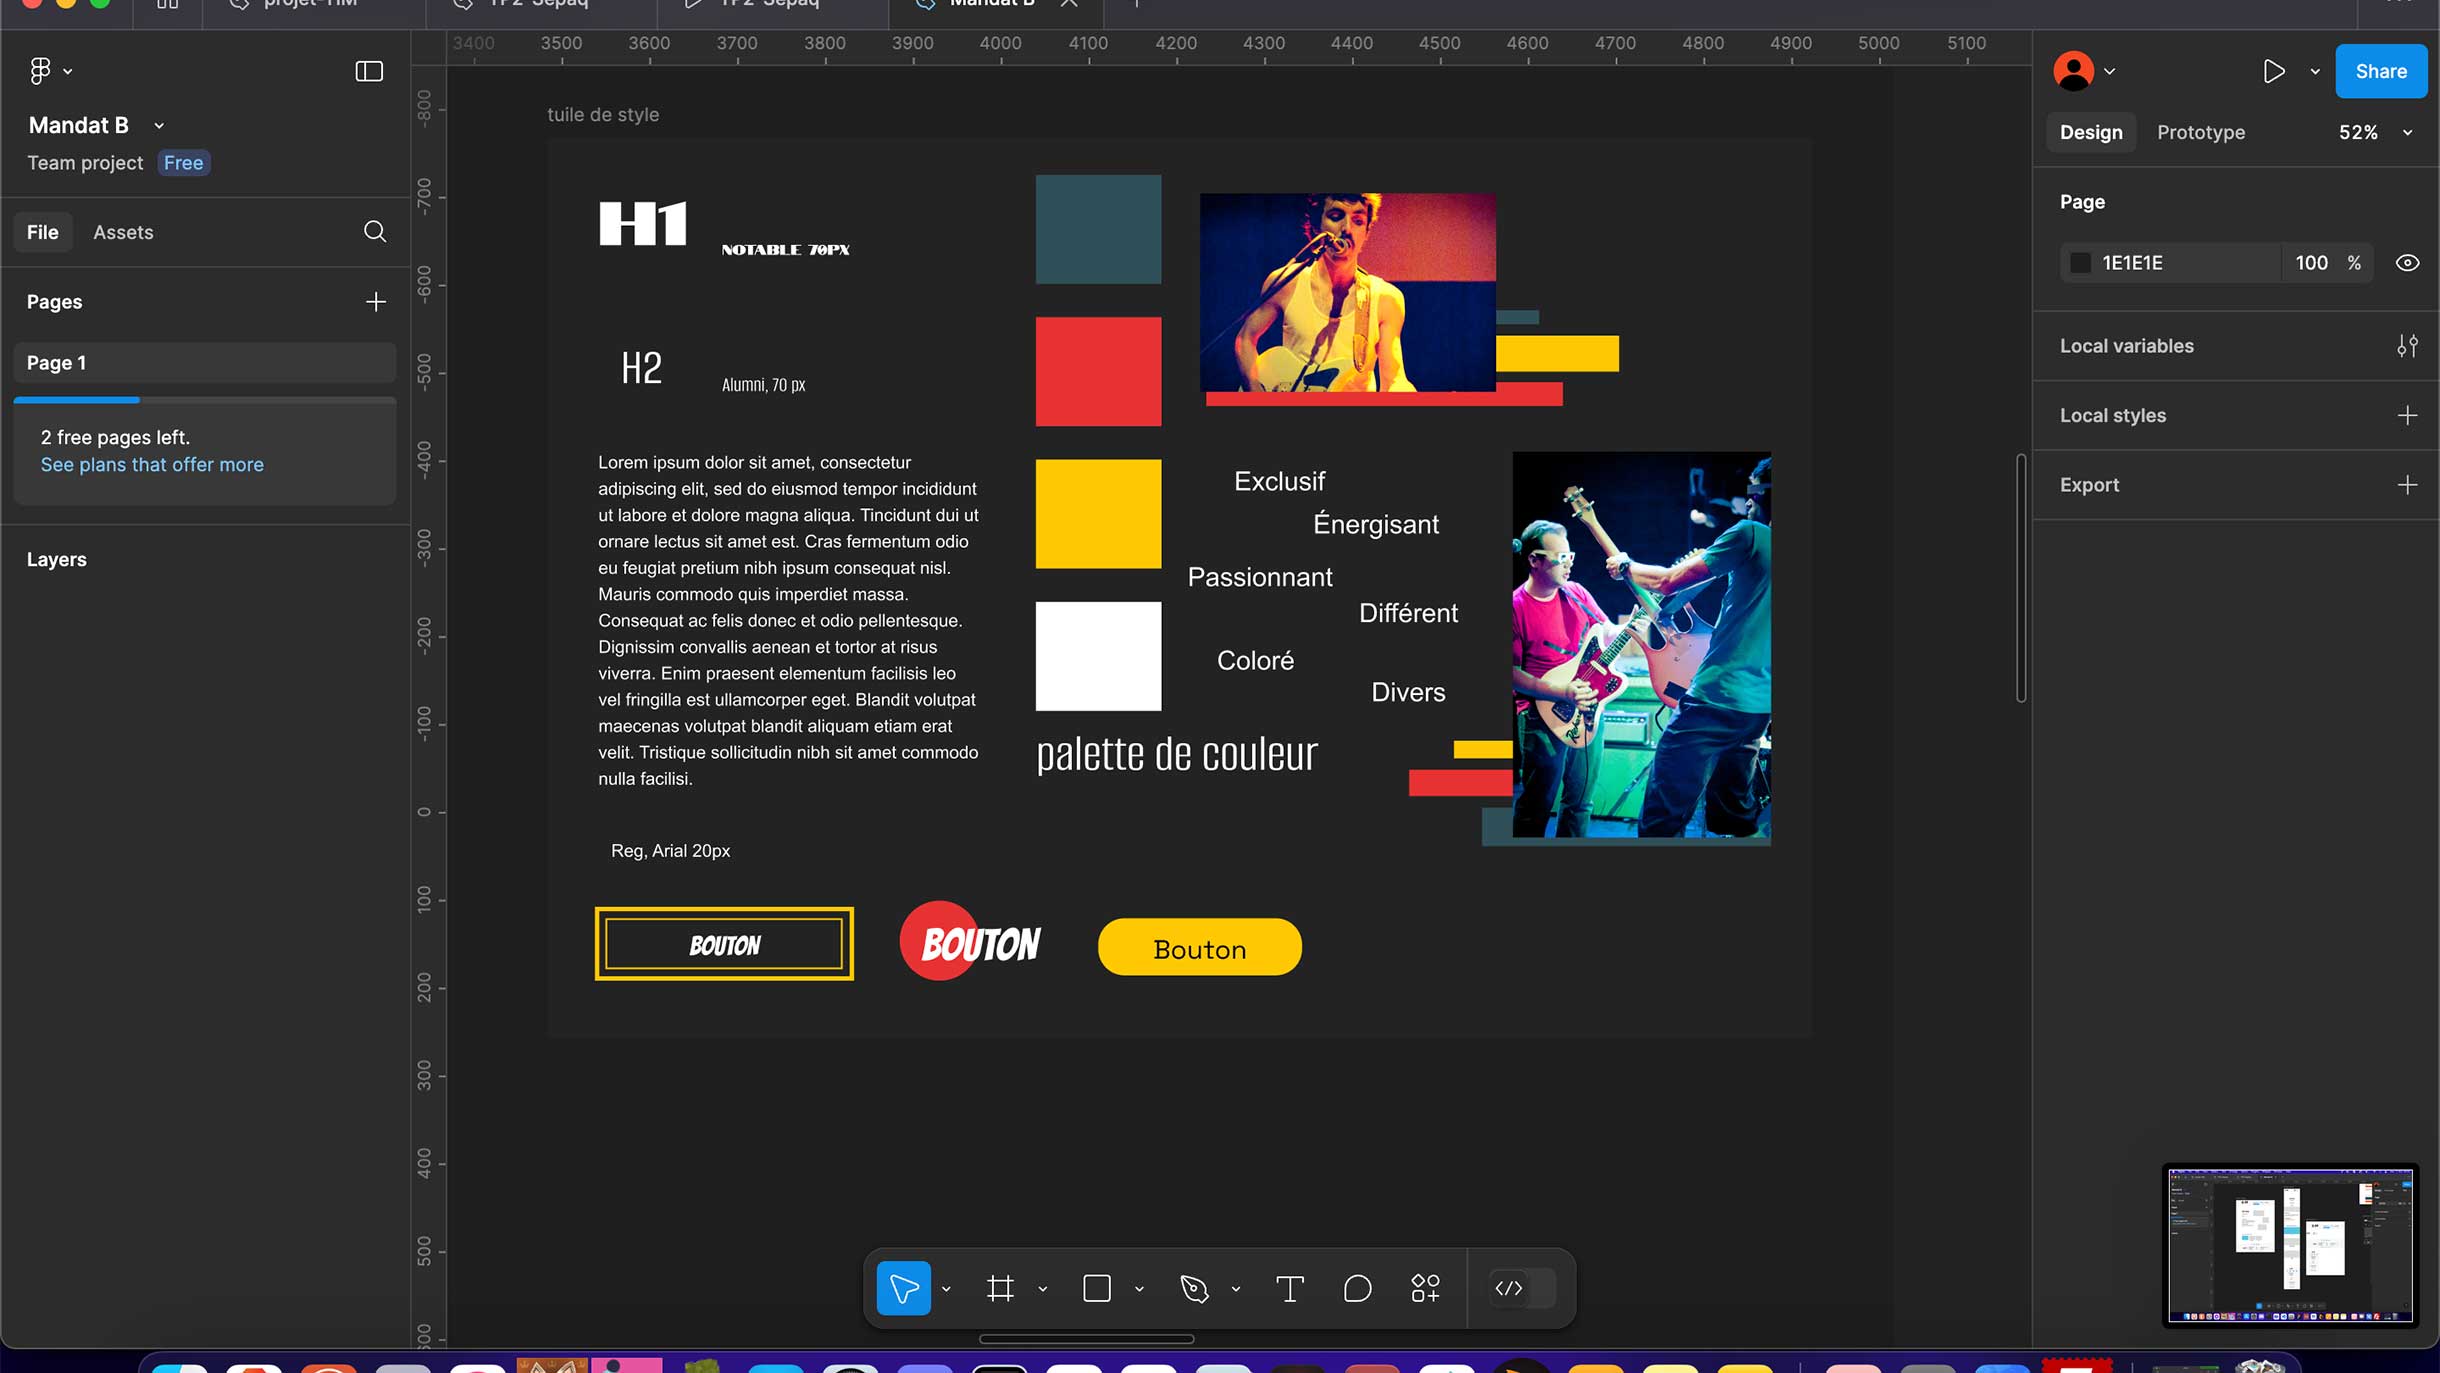Add a new page with plus icon

point(376,302)
